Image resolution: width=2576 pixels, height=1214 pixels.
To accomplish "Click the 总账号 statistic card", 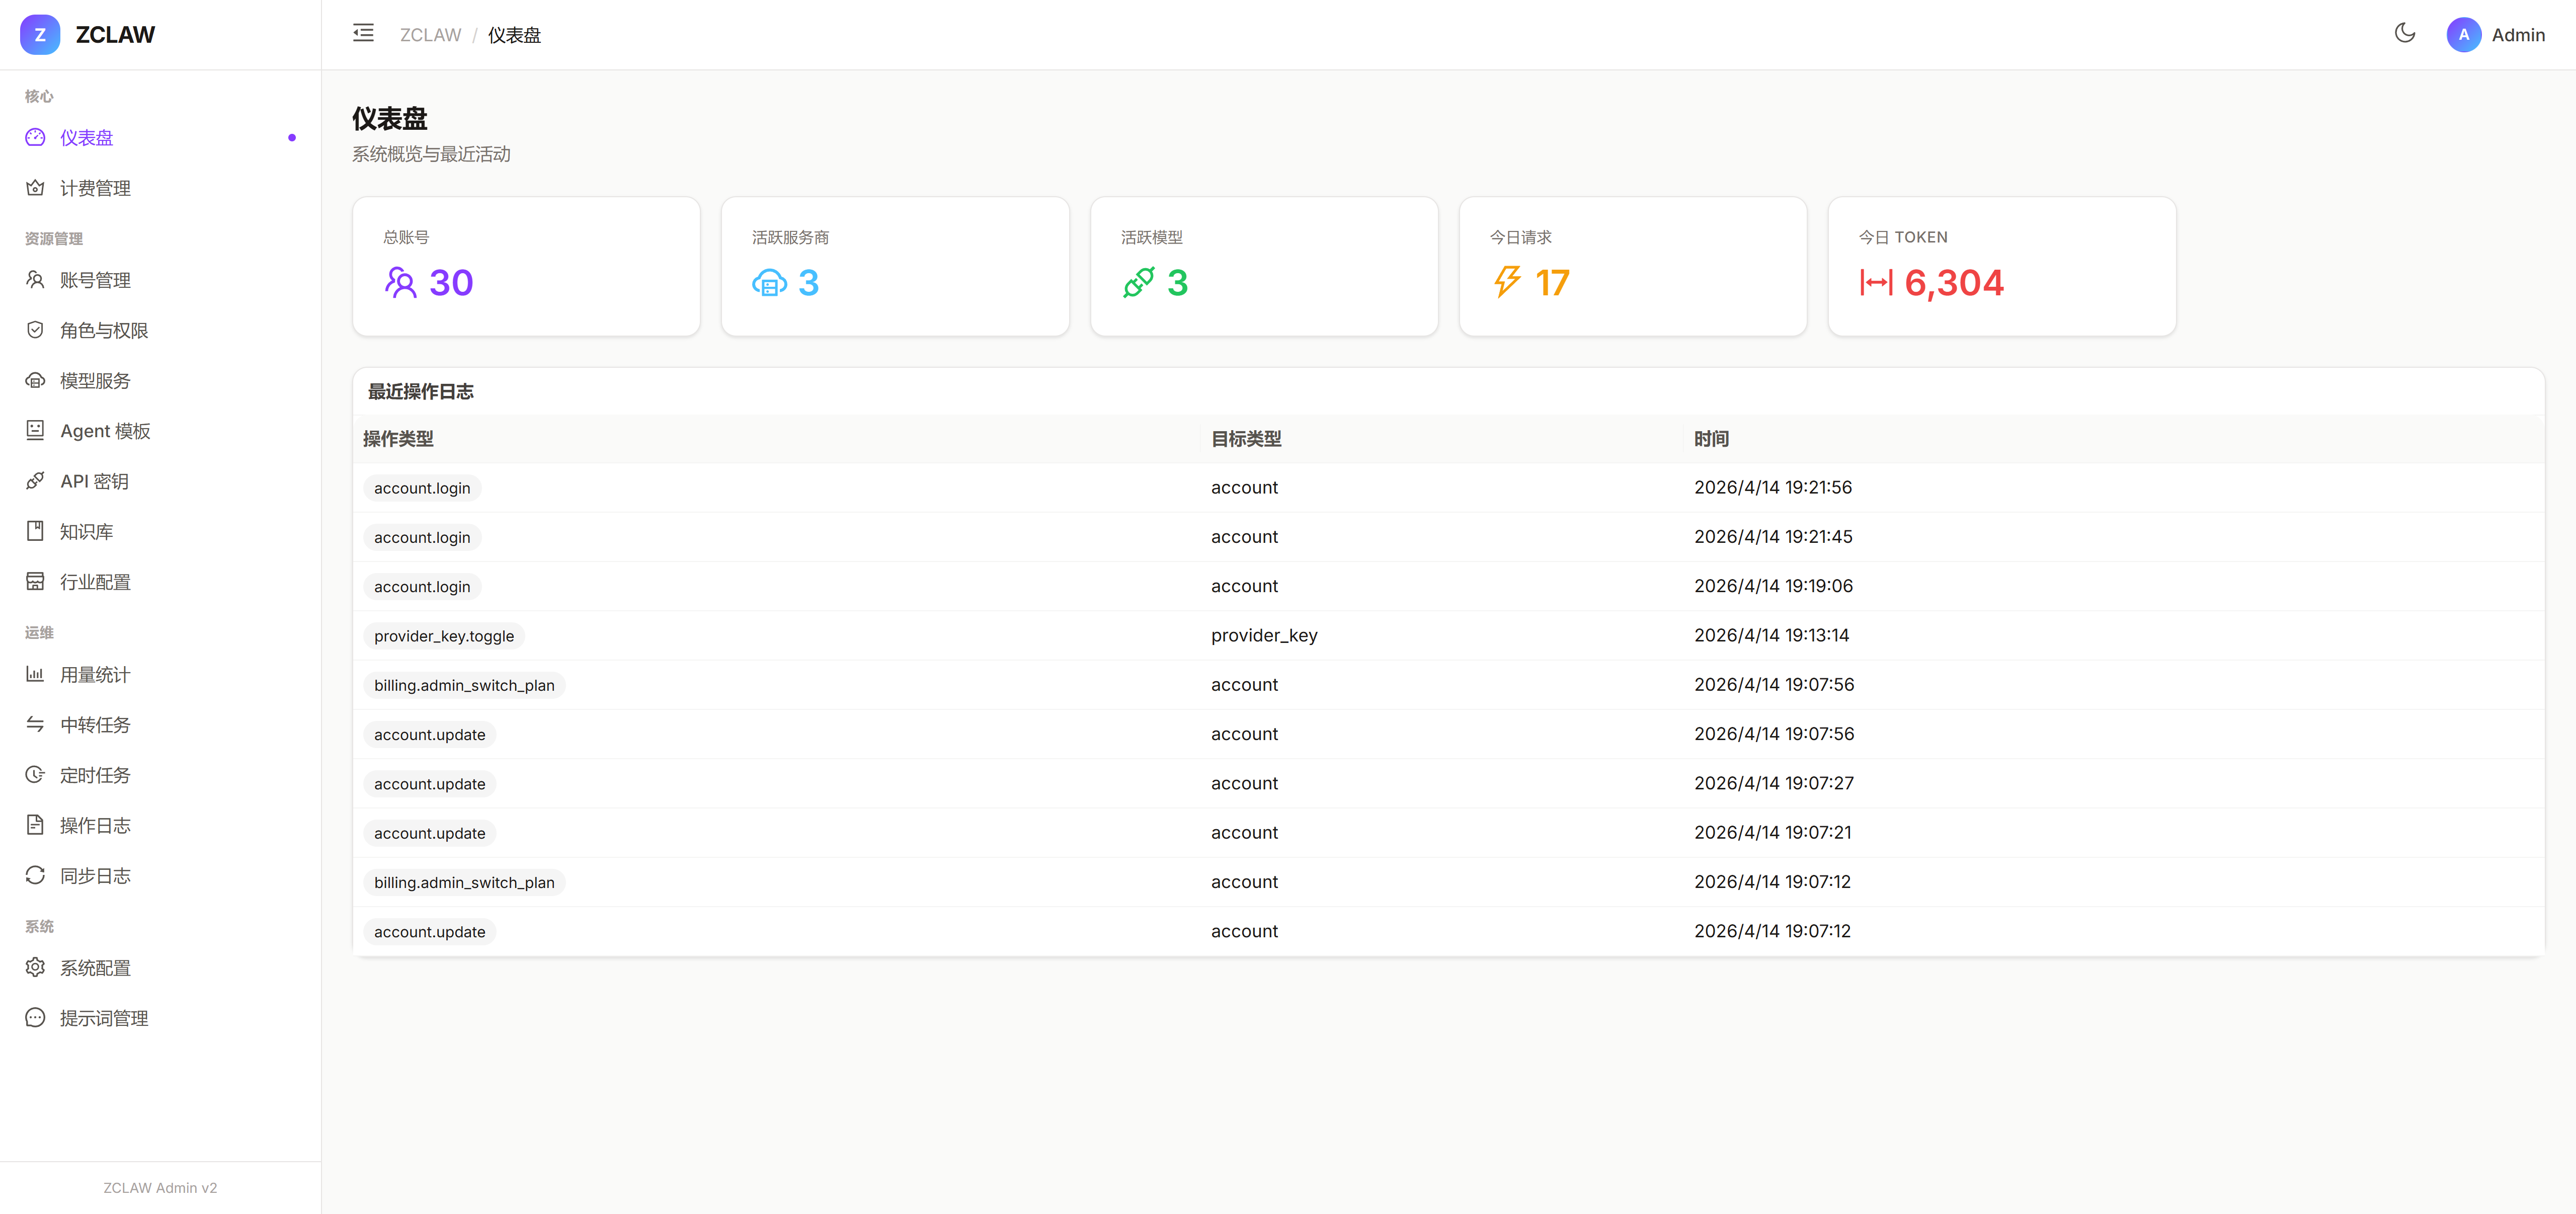I will [526, 266].
